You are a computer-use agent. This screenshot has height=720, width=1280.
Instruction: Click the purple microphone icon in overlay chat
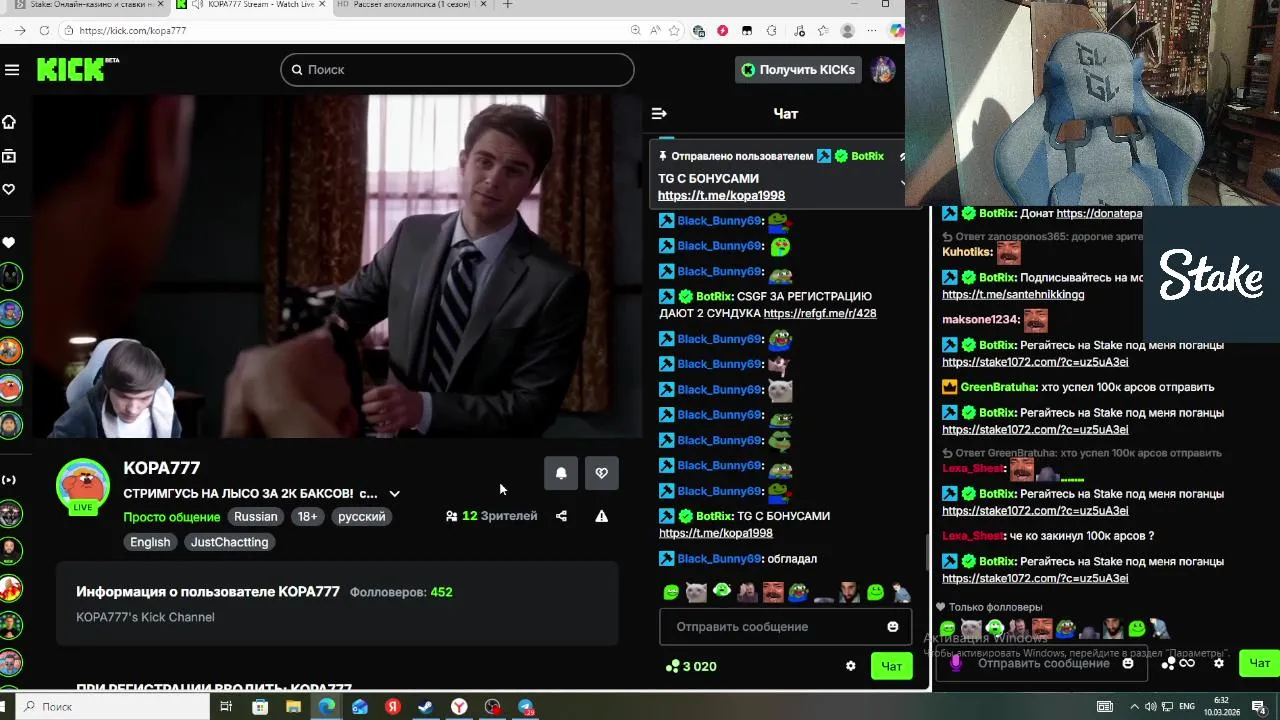(956, 662)
